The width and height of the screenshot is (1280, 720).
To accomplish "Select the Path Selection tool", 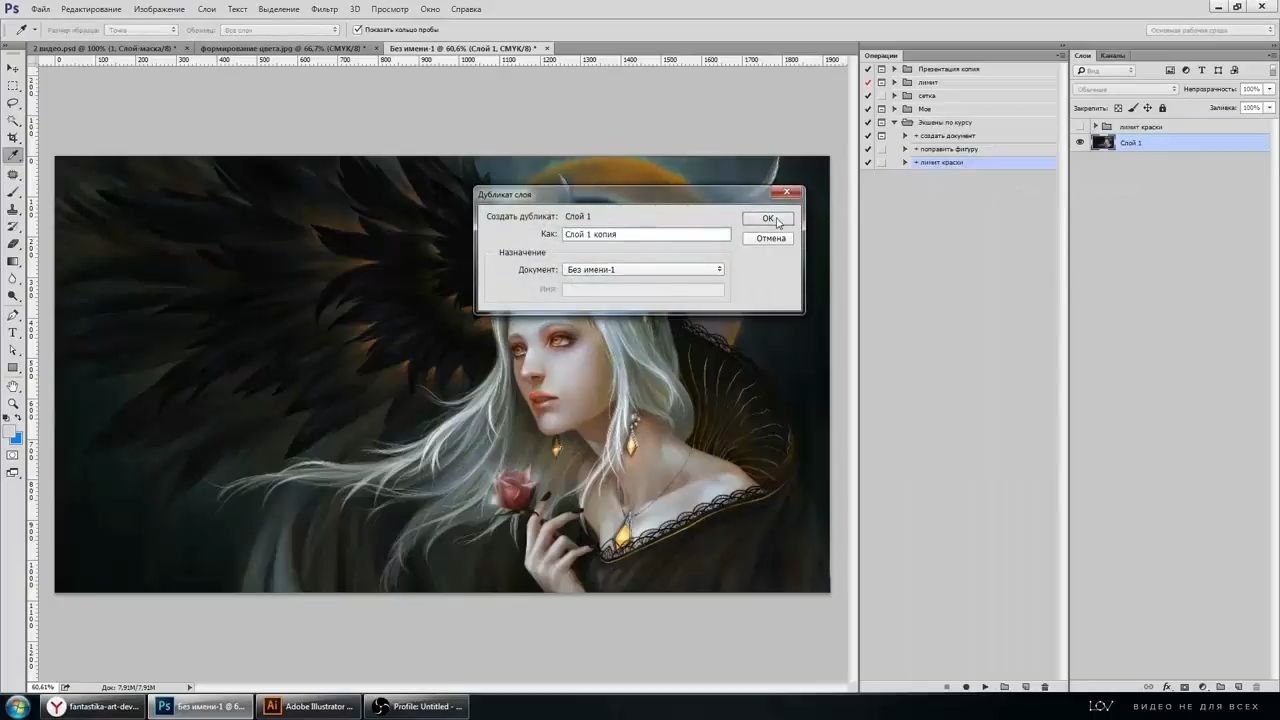I will (x=13, y=350).
